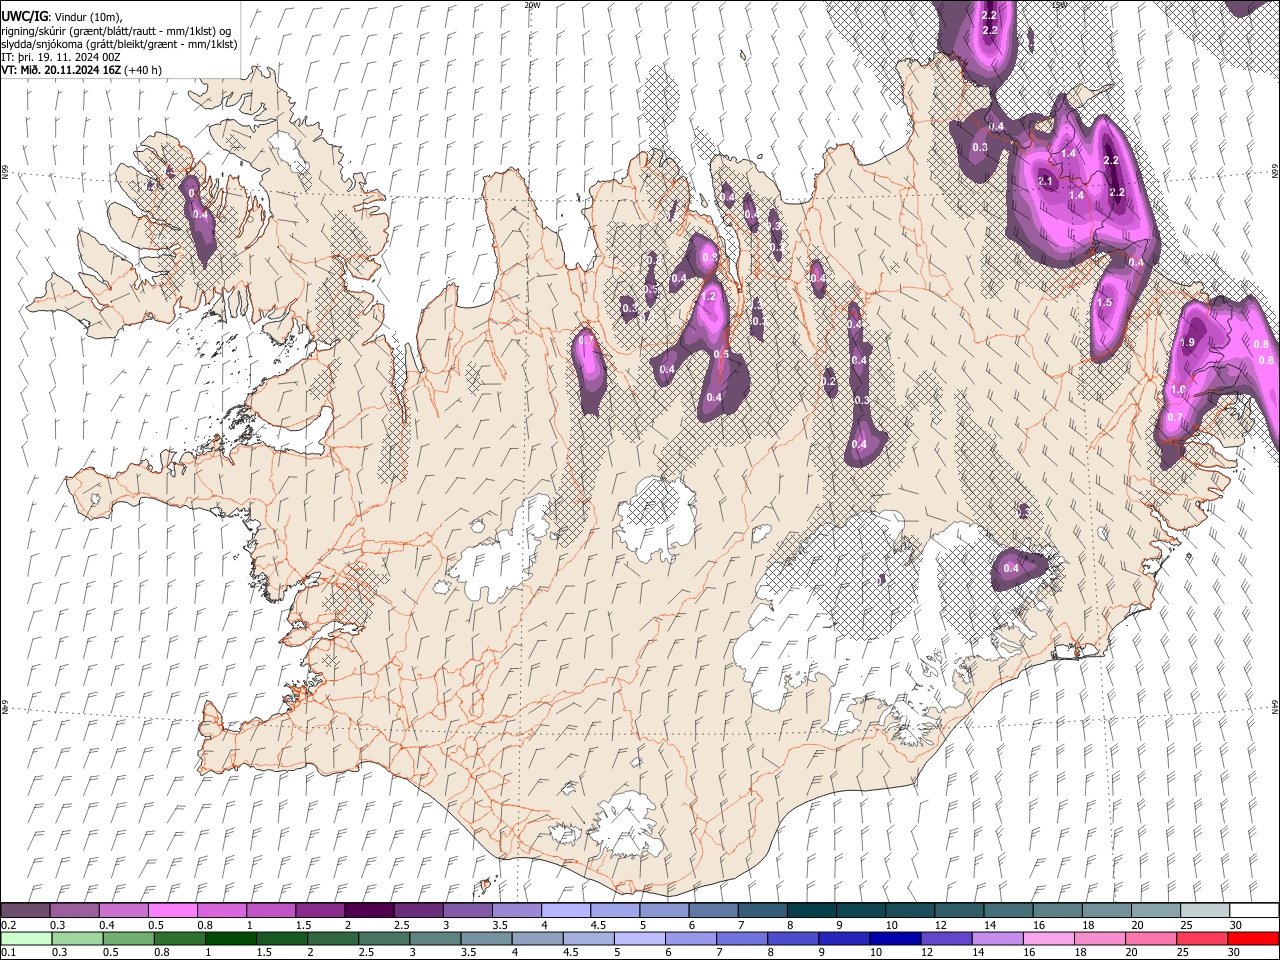Pick the 16 pink swatch in lower scale
This screenshot has height=960, width=1280.
coord(1047,938)
